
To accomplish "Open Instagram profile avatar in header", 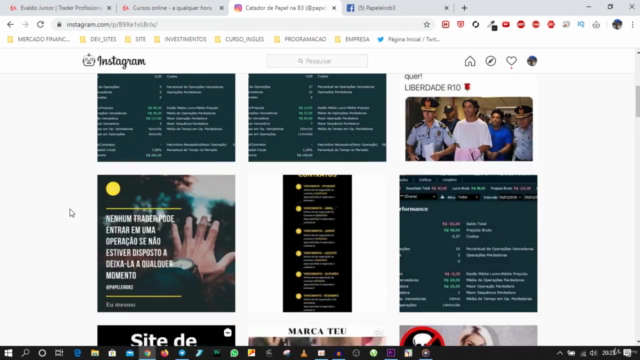I will pos(532,61).
